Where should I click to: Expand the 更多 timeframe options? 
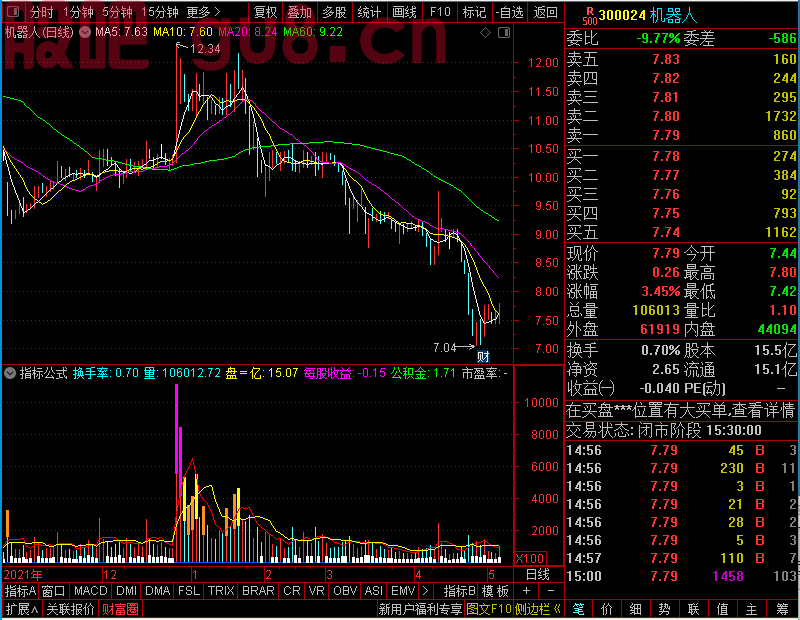203,12
